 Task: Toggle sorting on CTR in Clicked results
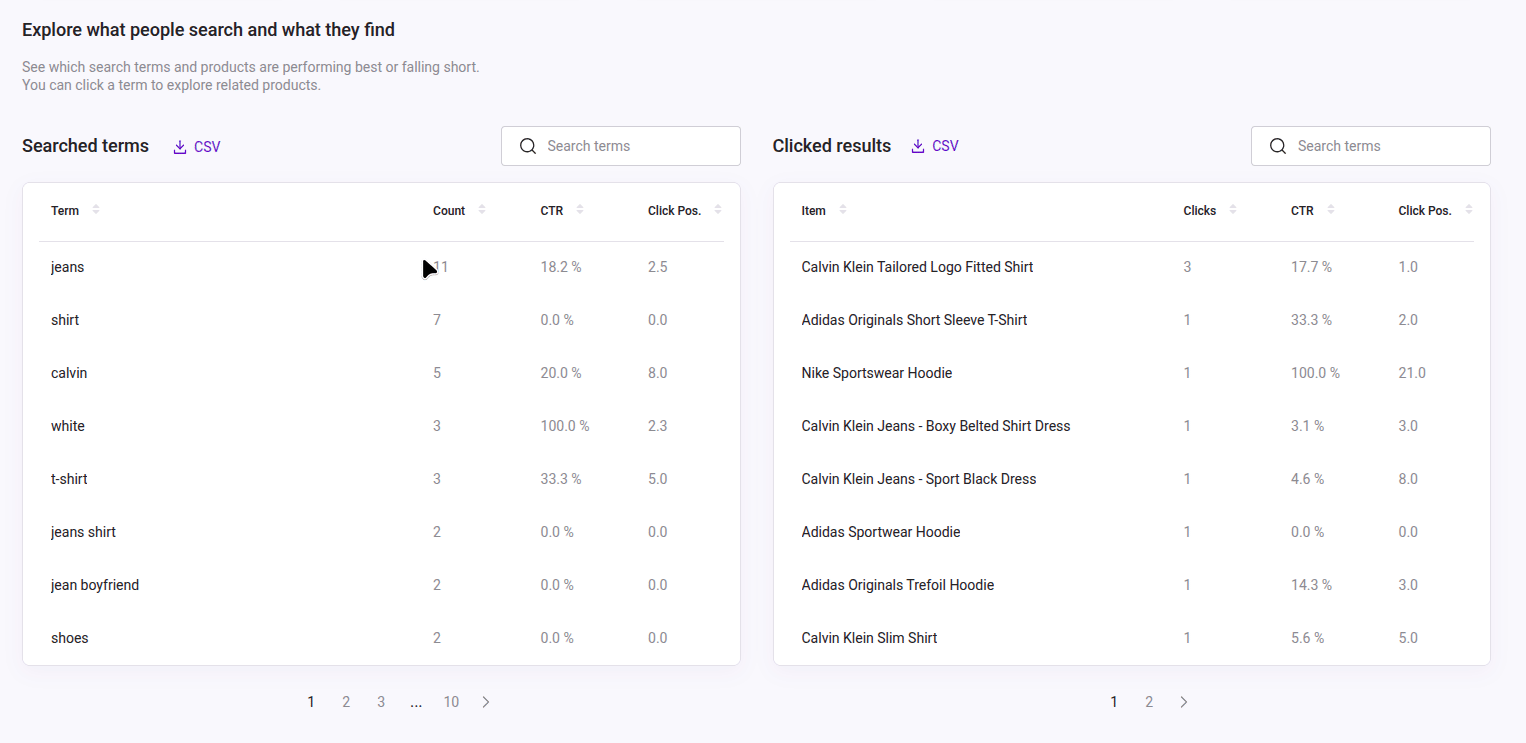click(x=1330, y=210)
